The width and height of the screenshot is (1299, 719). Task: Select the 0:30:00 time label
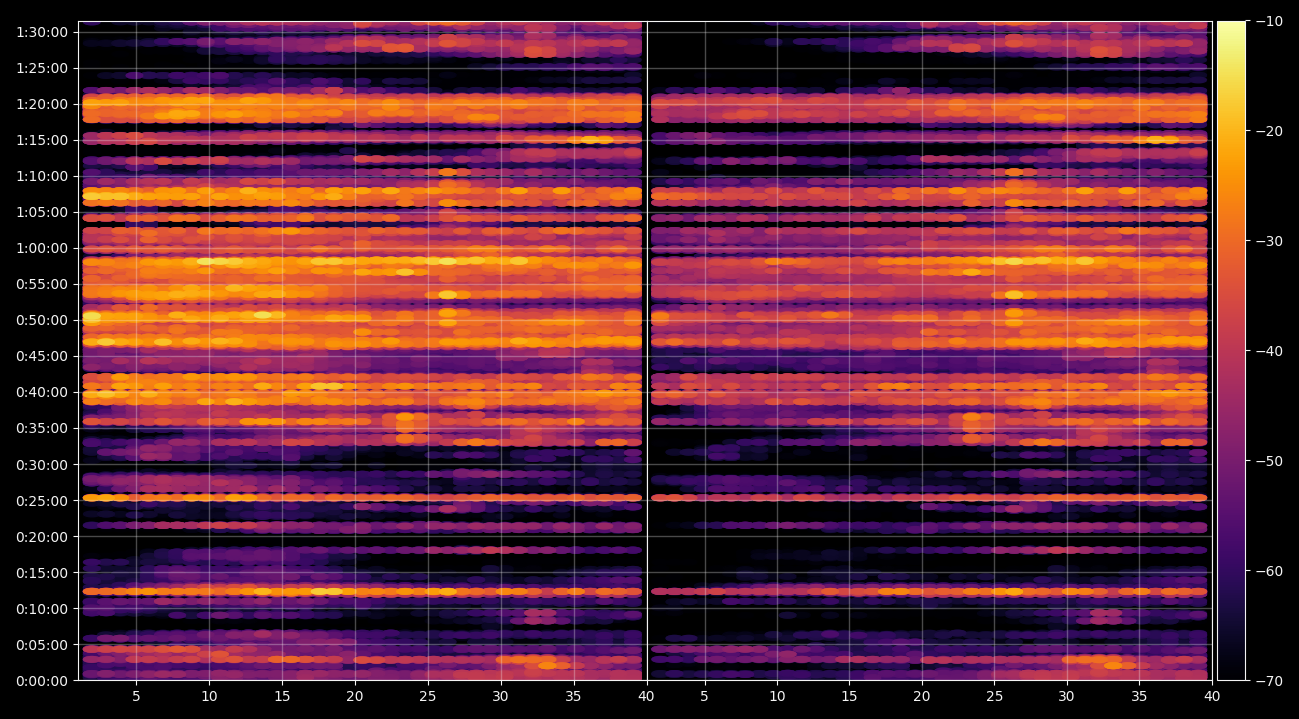42,464
